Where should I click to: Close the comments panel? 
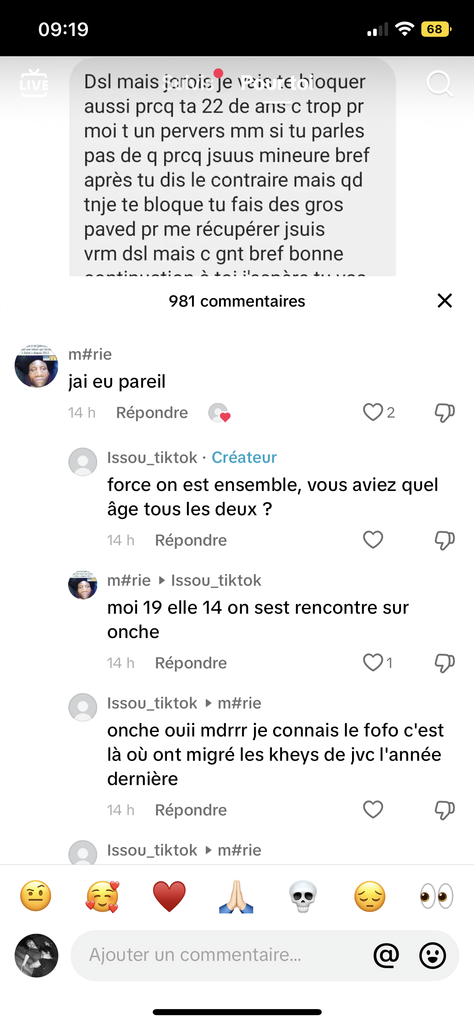tap(445, 300)
